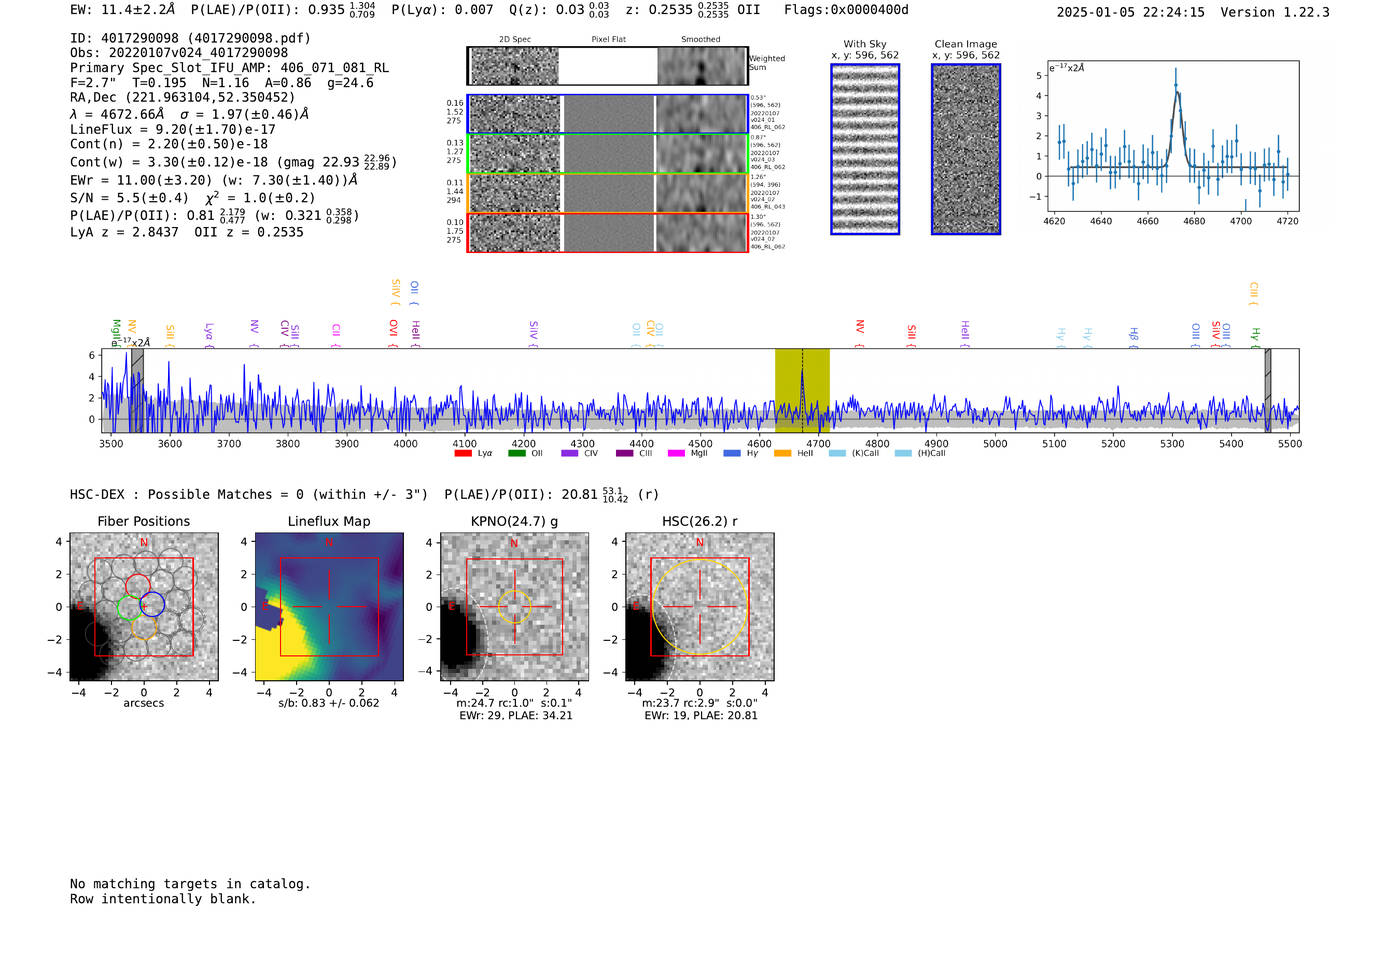1400x953 pixels.
Task: Click the Flags:0x0000400d text
Action: (x=846, y=10)
